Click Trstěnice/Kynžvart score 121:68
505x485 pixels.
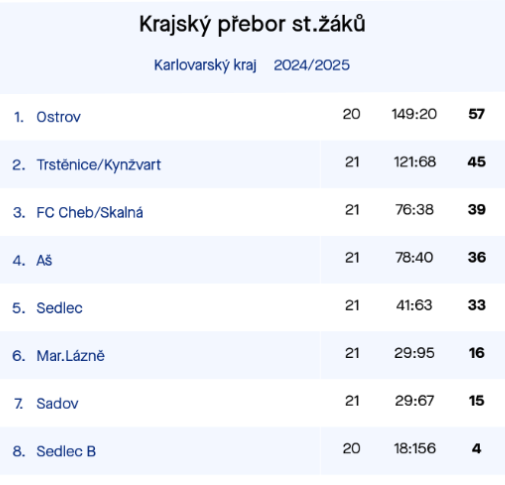415,162
